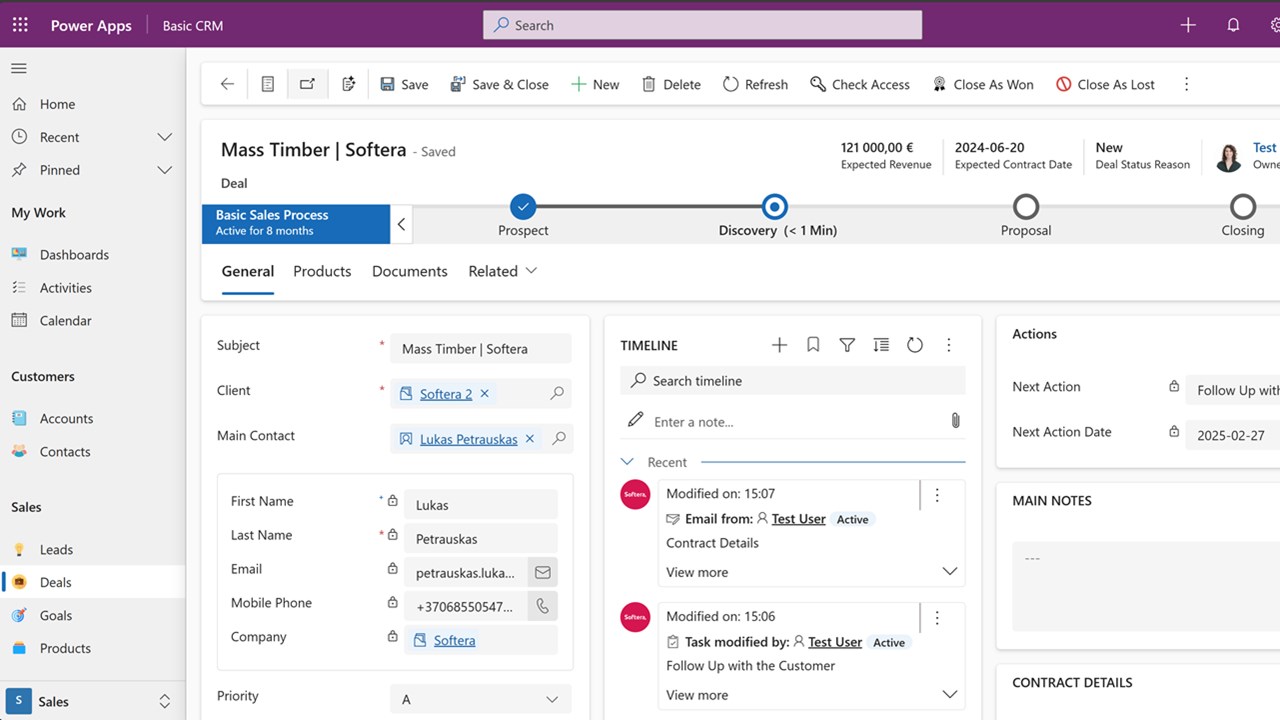
Task: Open Test User link in email entry
Action: [799, 519]
